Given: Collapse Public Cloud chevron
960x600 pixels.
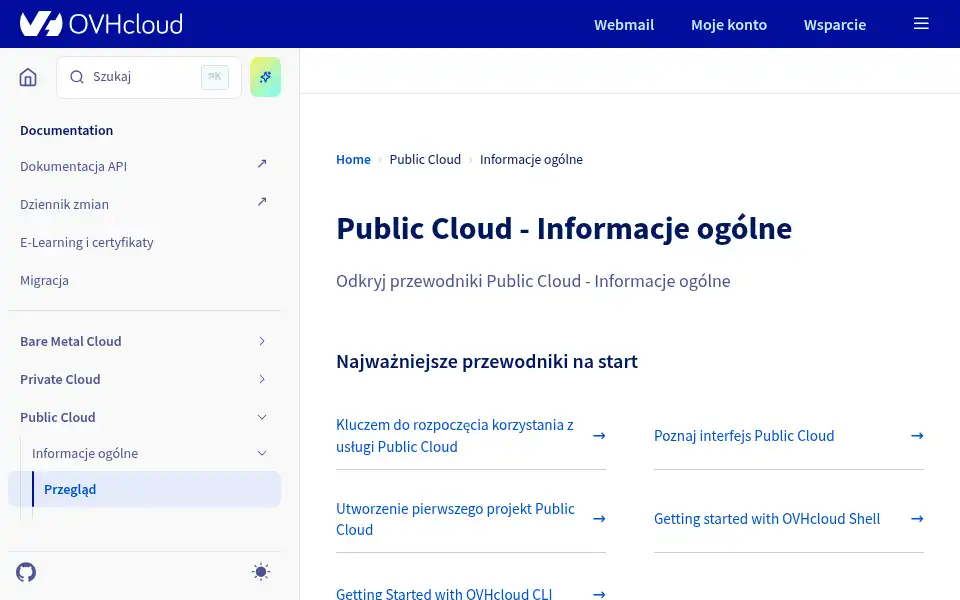Looking at the screenshot, I should pyautogui.click(x=261, y=417).
